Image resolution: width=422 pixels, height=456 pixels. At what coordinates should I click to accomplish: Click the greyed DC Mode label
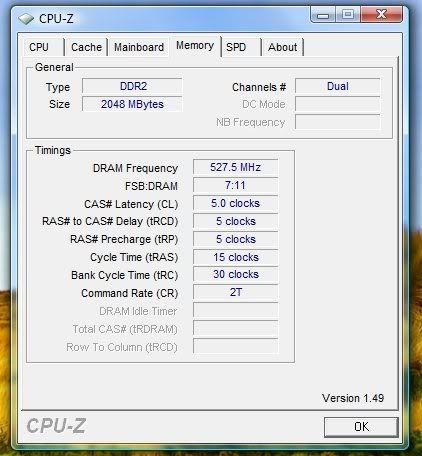click(x=264, y=104)
